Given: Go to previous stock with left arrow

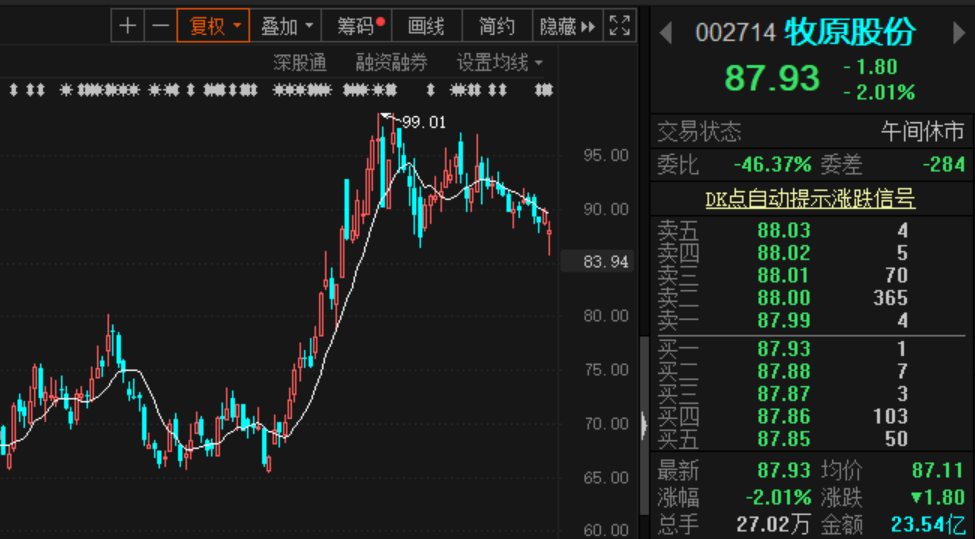Looking at the screenshot, I should click(x=666, y=33).
